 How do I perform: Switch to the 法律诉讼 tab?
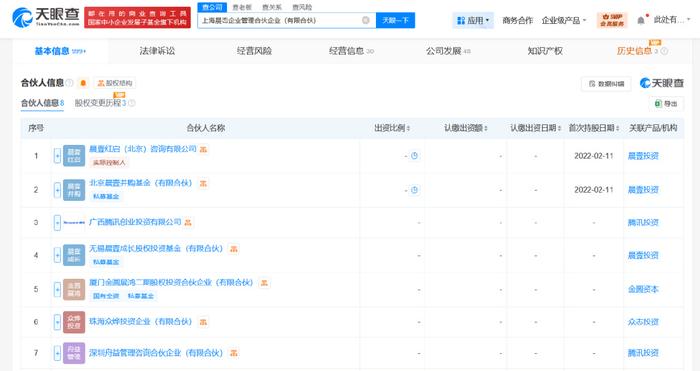click(x=157, y=51)
